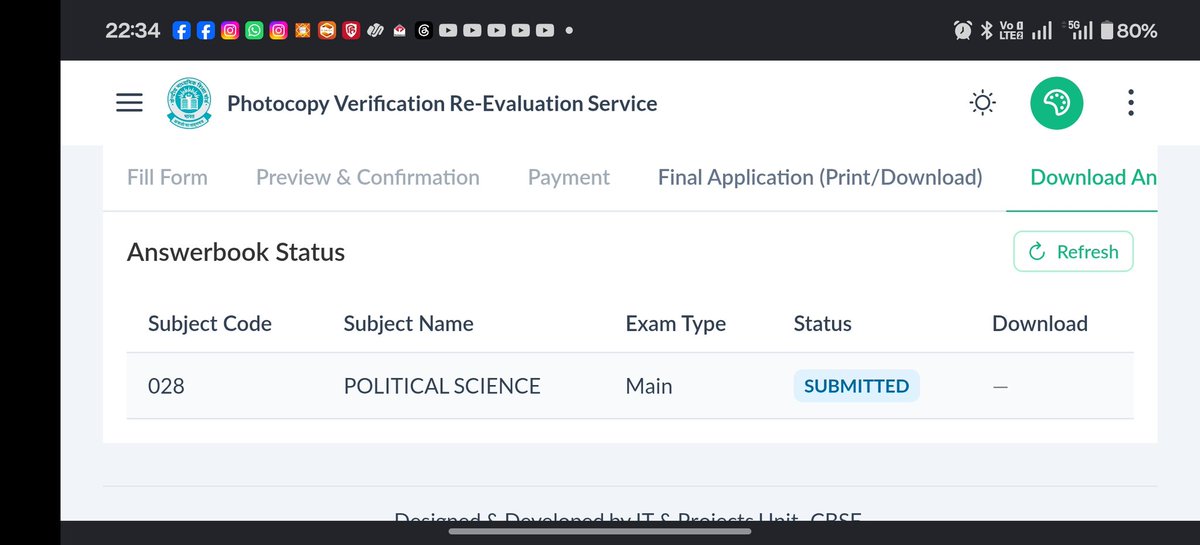
Task: Click the Main exam type cell
Action: click(x=649, y=386)
